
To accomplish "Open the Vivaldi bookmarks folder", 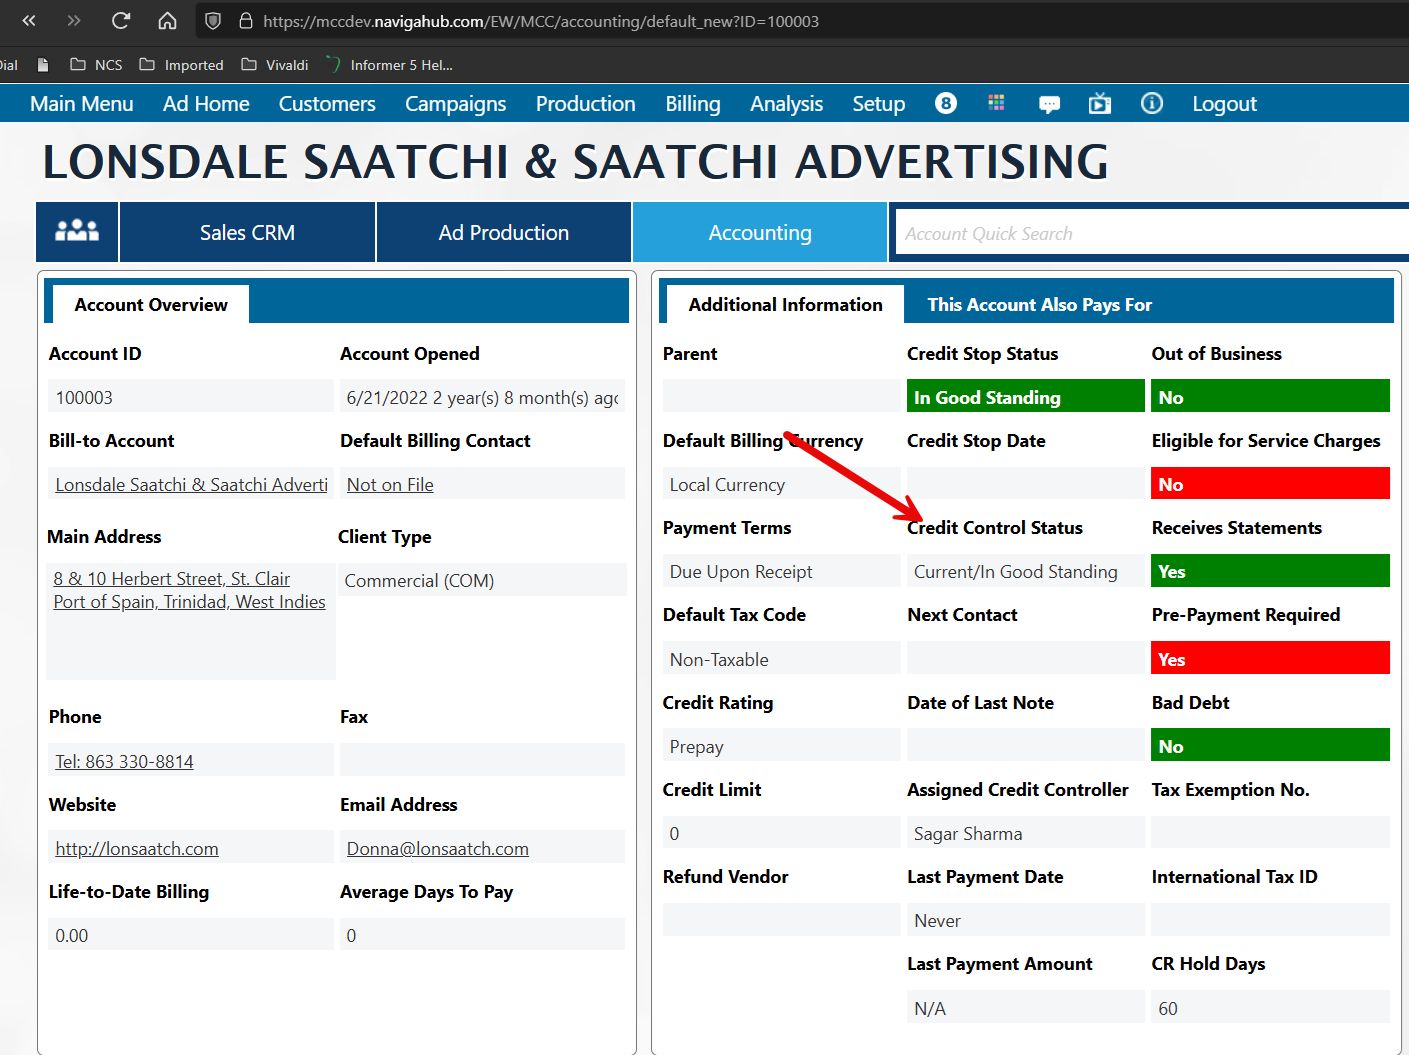I will (x=275, y=65).
